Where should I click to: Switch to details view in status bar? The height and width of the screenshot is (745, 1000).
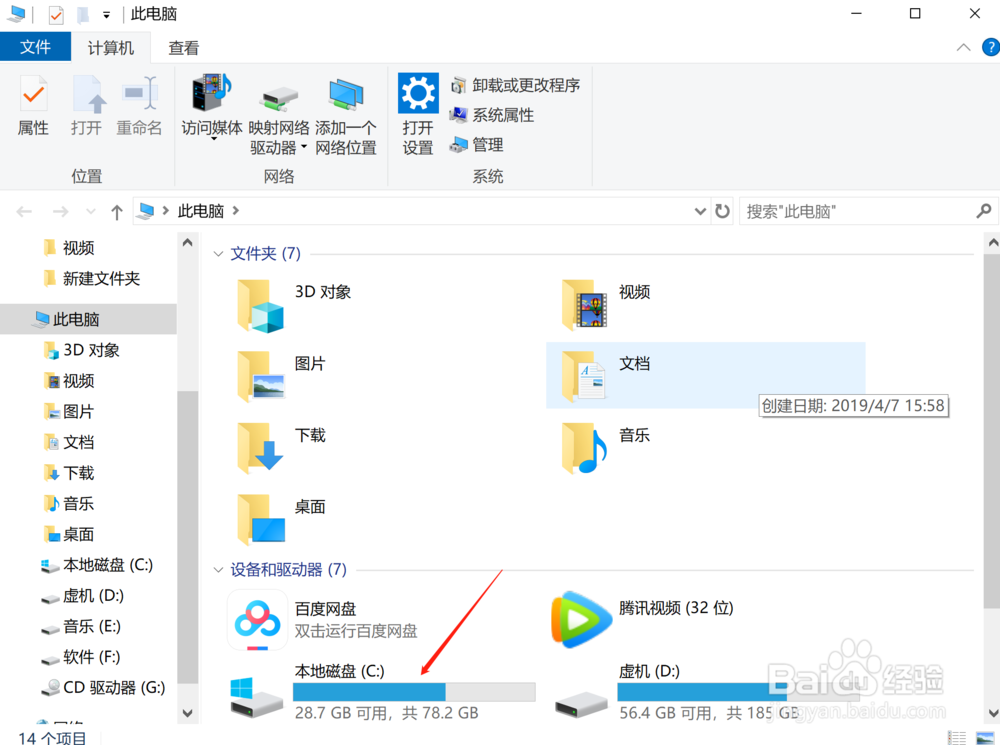956,738
